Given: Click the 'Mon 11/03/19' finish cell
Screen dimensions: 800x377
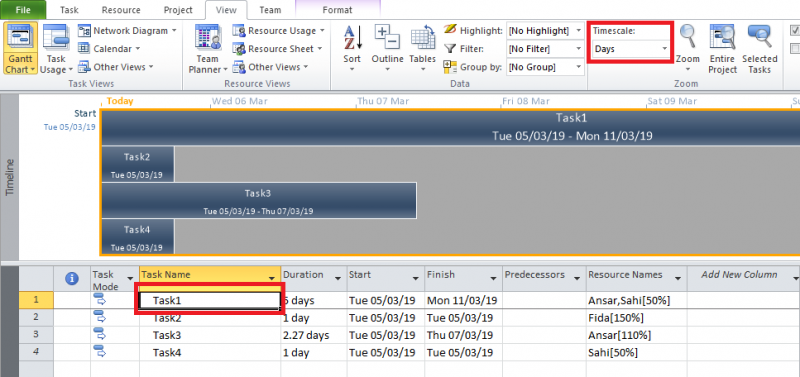Looking at the screenshot, I should pos(463,300).
